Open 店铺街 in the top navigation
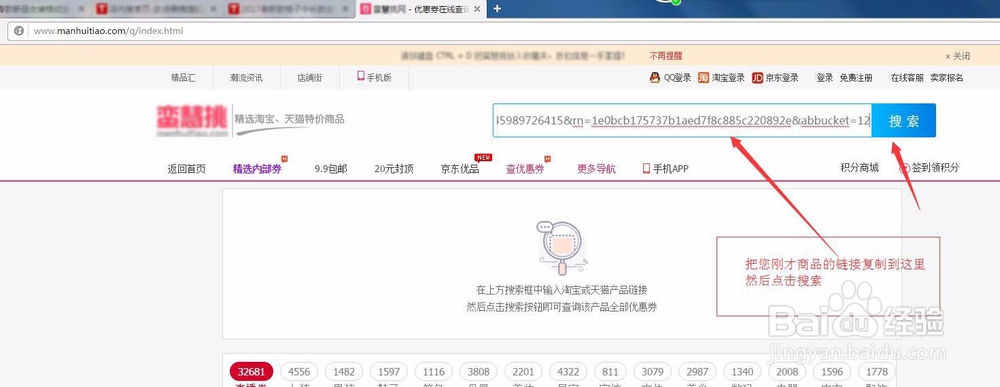 click(309, 78)
